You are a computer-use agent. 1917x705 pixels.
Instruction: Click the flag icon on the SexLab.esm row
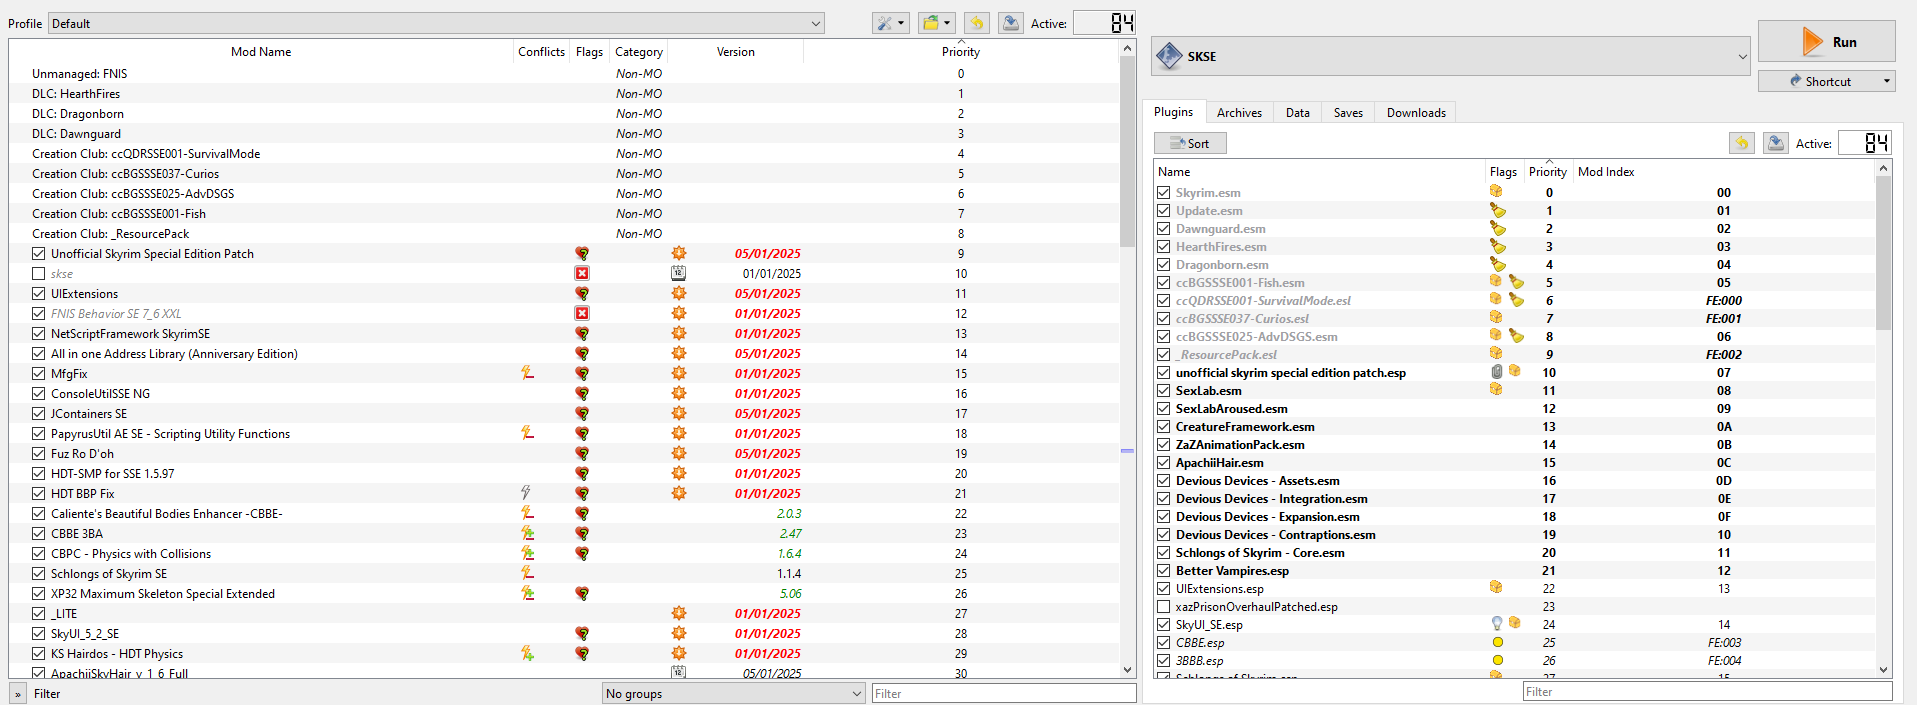1496,390
